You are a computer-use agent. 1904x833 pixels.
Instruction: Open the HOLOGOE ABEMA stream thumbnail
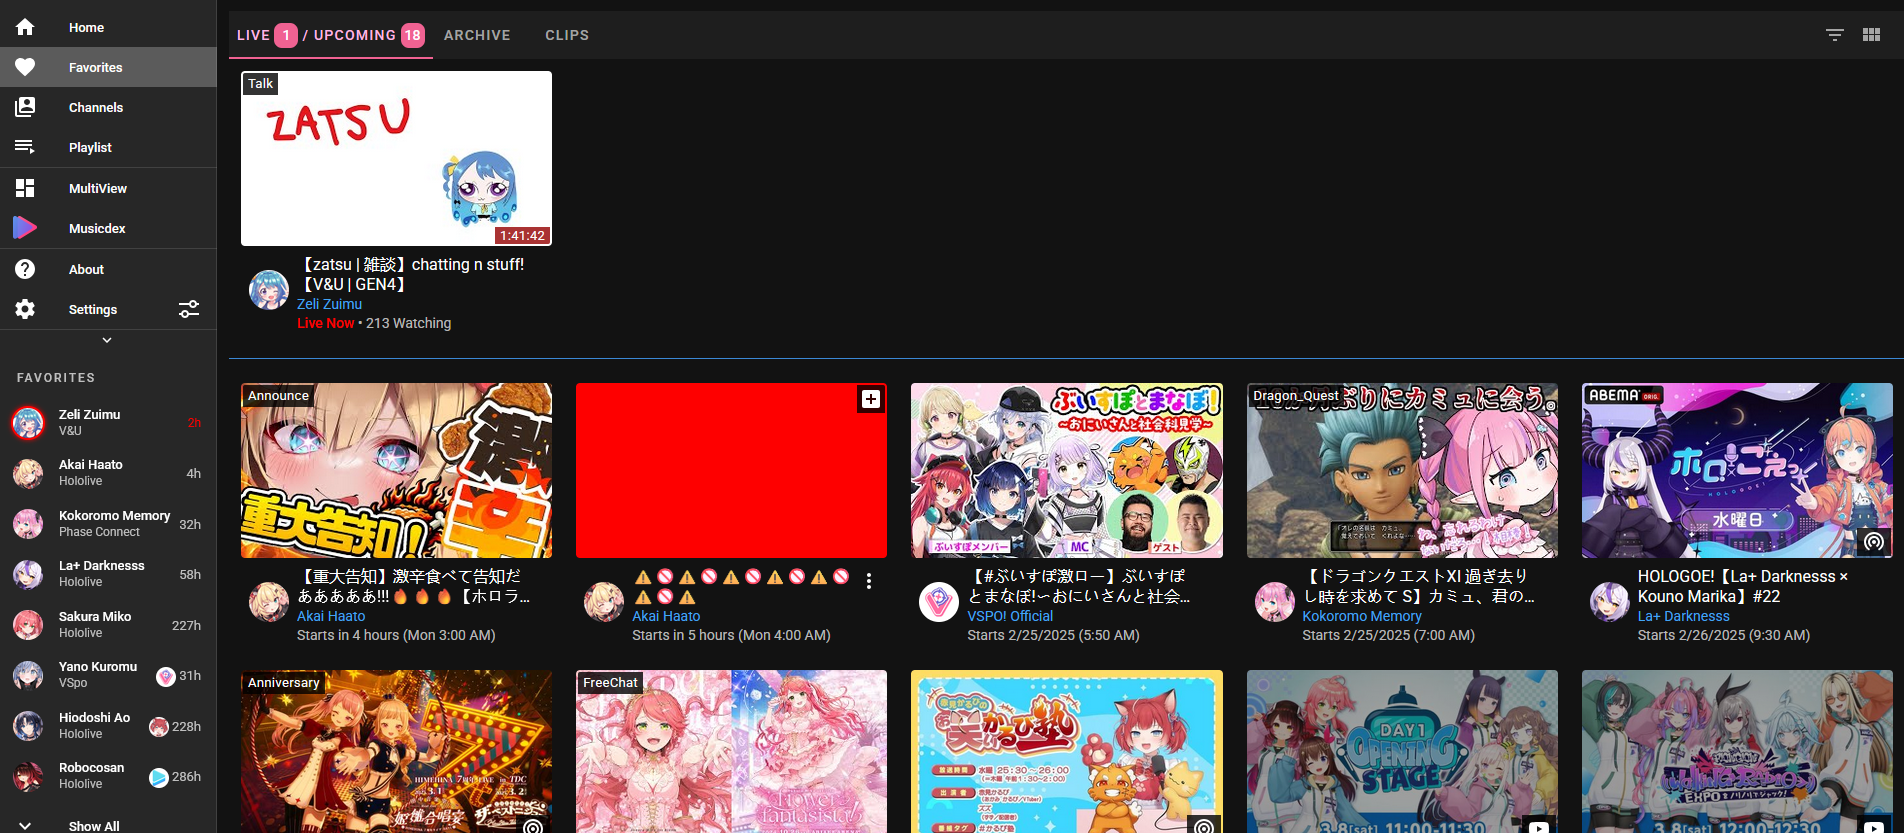(x=1737, y=470)
